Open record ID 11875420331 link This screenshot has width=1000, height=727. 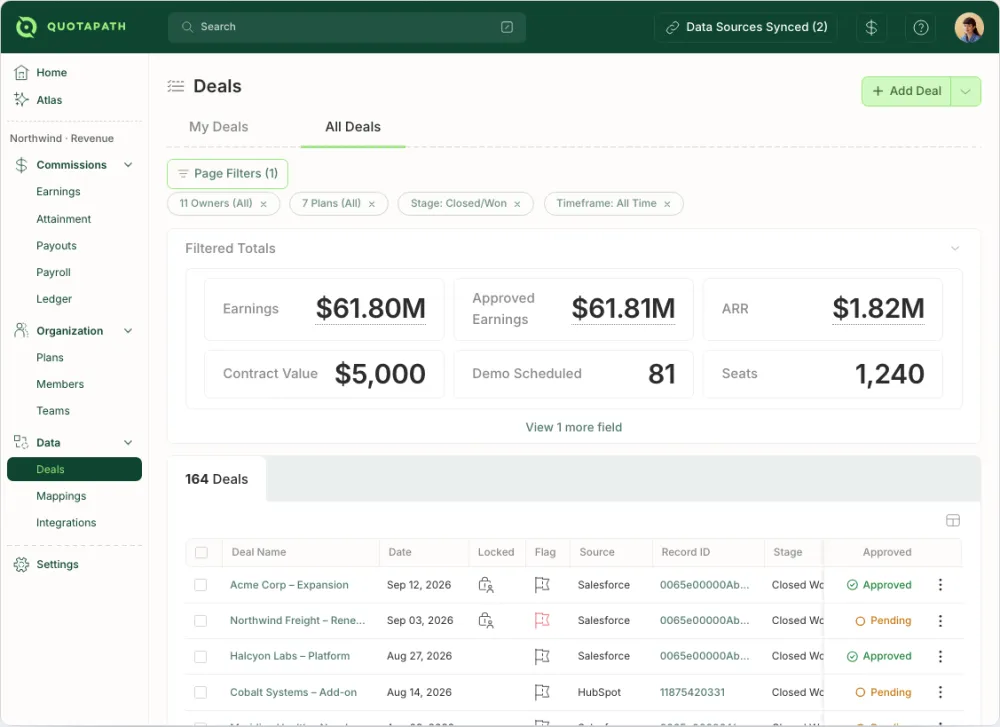(x=692, y=692)
